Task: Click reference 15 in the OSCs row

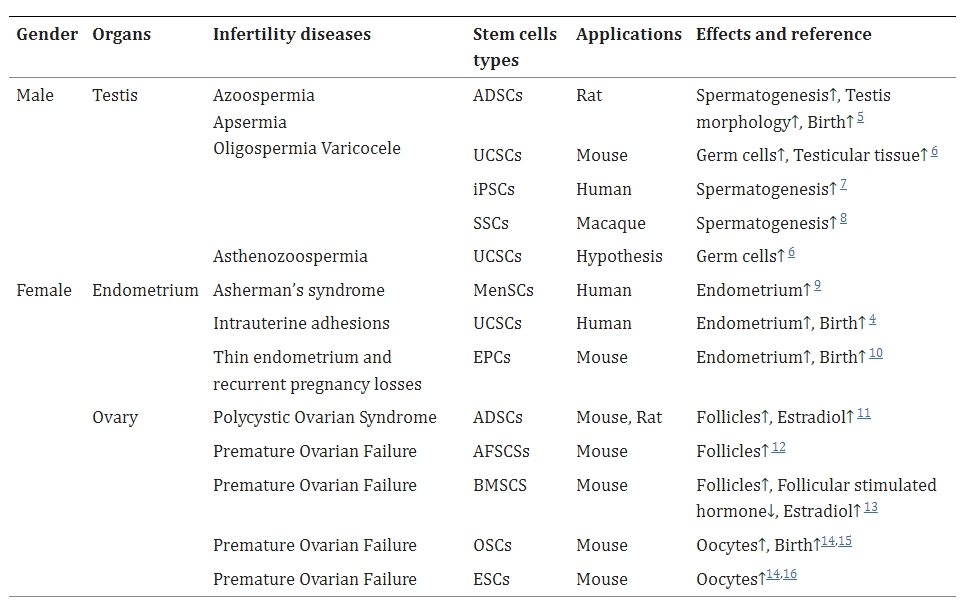Action: coord(845,541)
